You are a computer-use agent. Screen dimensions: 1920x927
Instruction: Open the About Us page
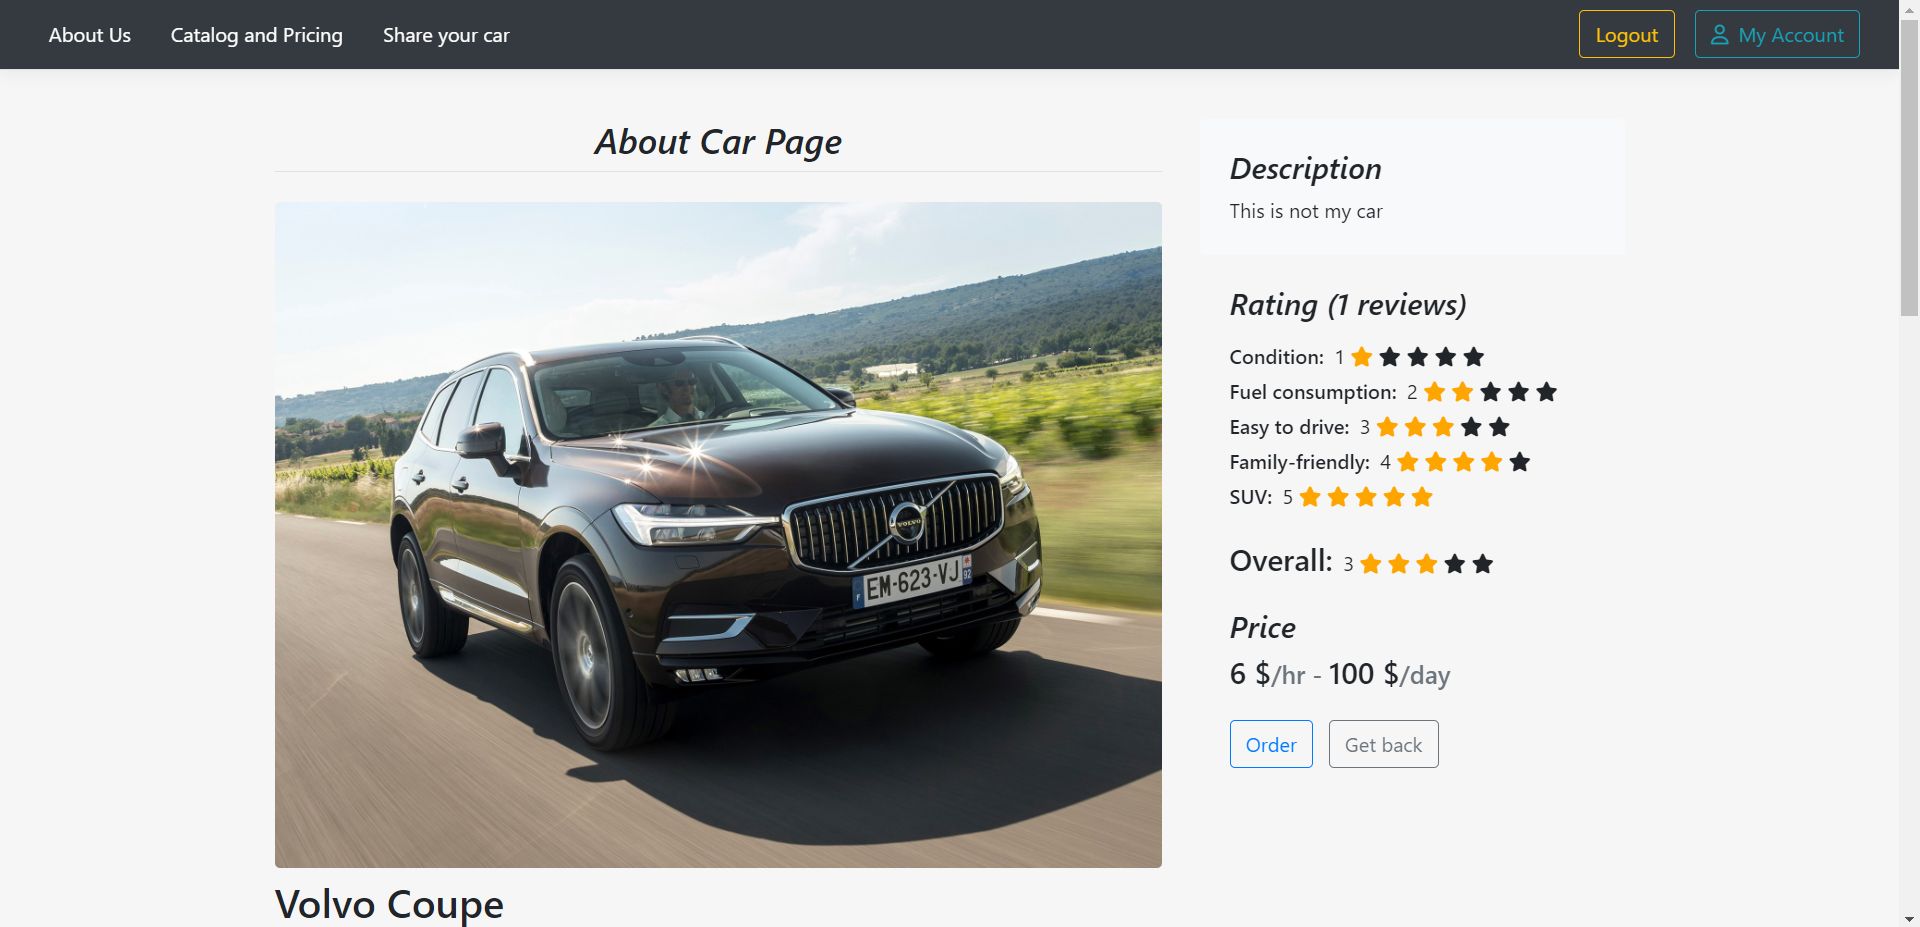(x=90, y=35)
